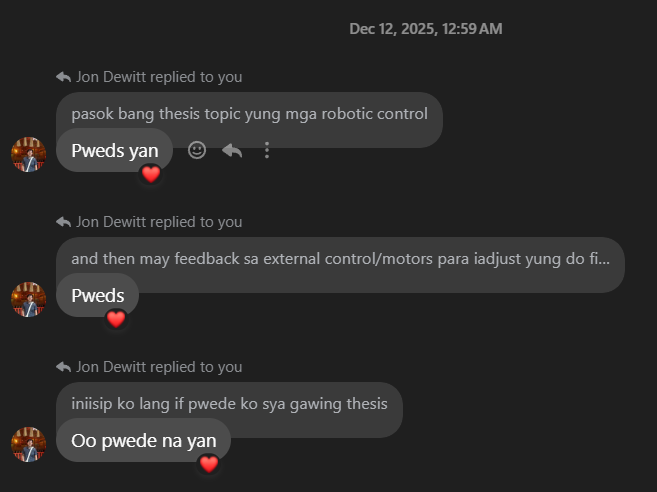Click 'Jon Dewitt replied to you' above 'pasok bang' quote
The height and width of the screenshot is (492, 657).
159,77
